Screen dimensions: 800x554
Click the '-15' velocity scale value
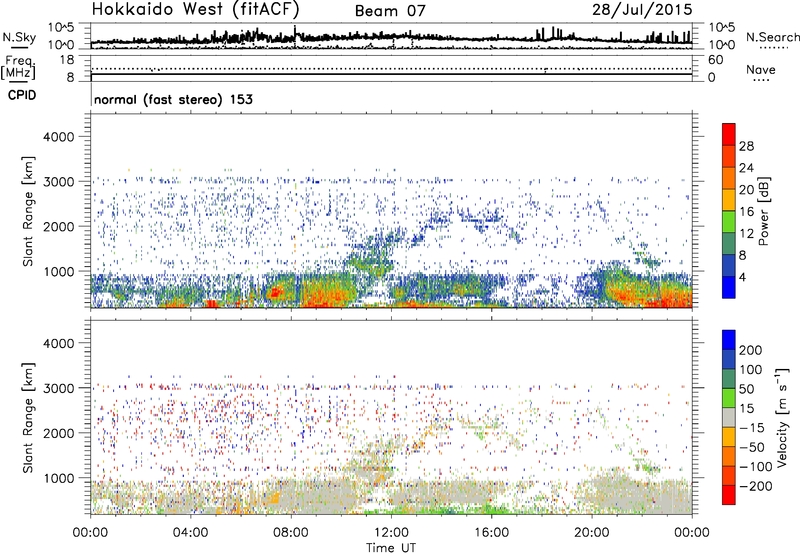(x=752, y=428)
